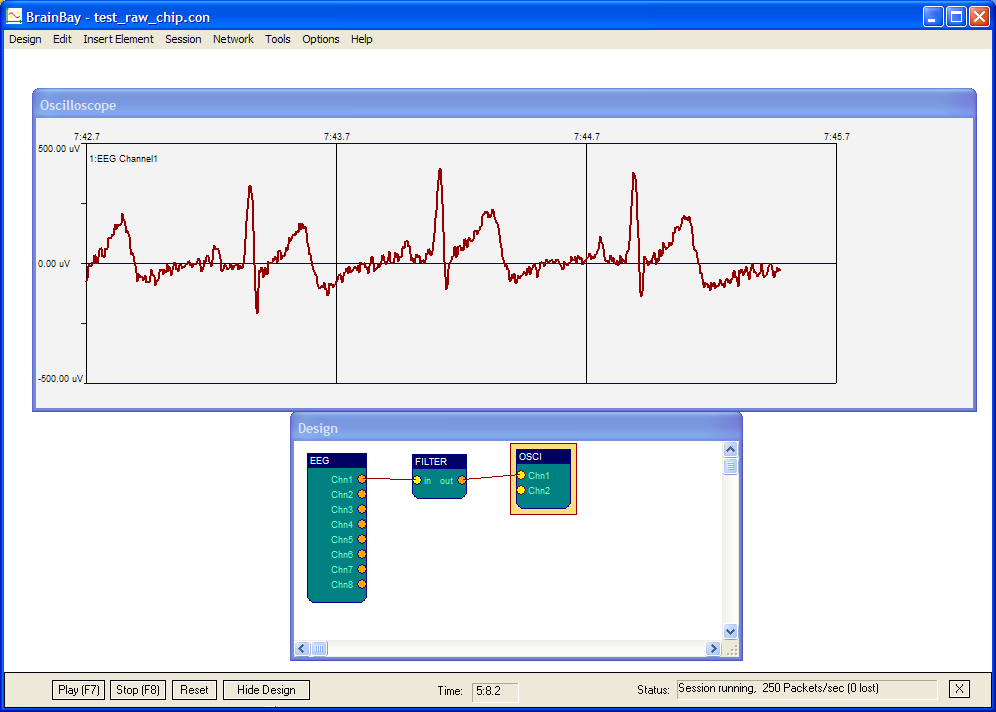The width and height of the screenshot is (996, 712).
Task: Open the Options menu
Action: [x=320, y=39]
